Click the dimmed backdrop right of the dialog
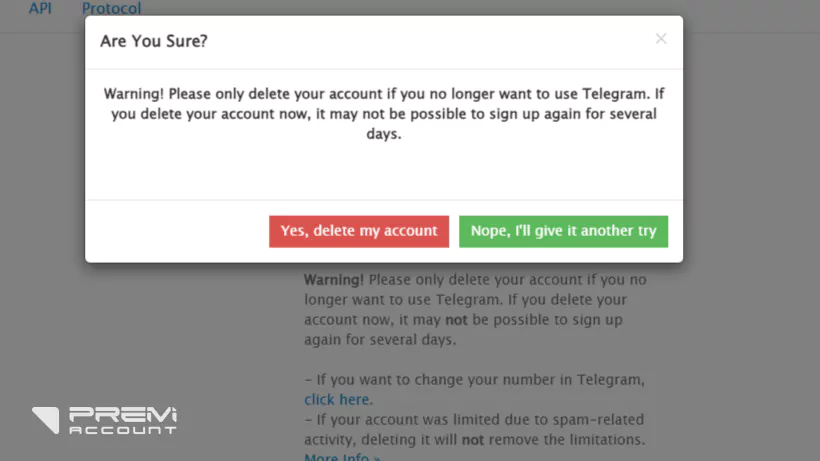Screen dimensions: 820x461 pyautogui.click(x=750, y=200)
